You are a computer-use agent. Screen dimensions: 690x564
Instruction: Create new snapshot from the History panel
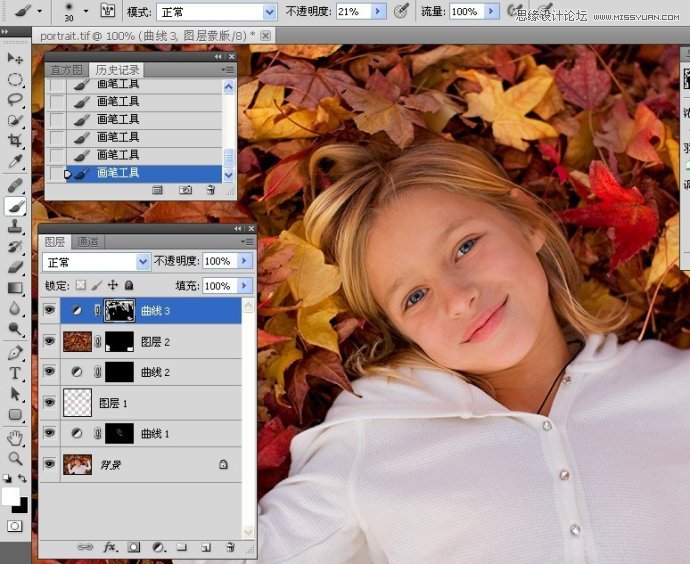click(x=185, y=189)
